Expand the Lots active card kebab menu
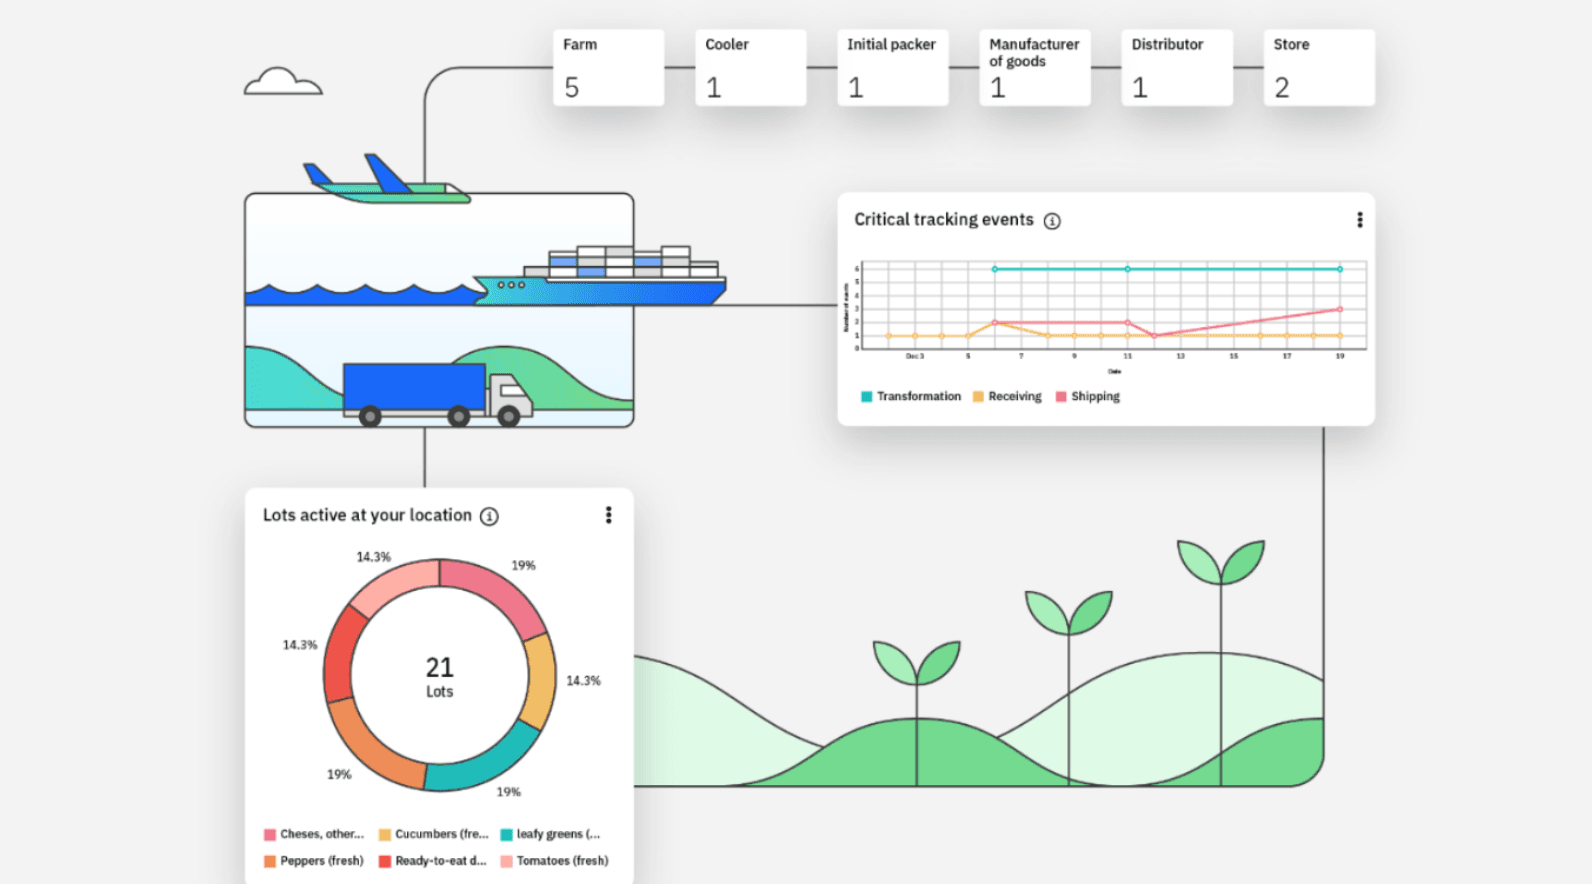 click(x=608, y=515)
